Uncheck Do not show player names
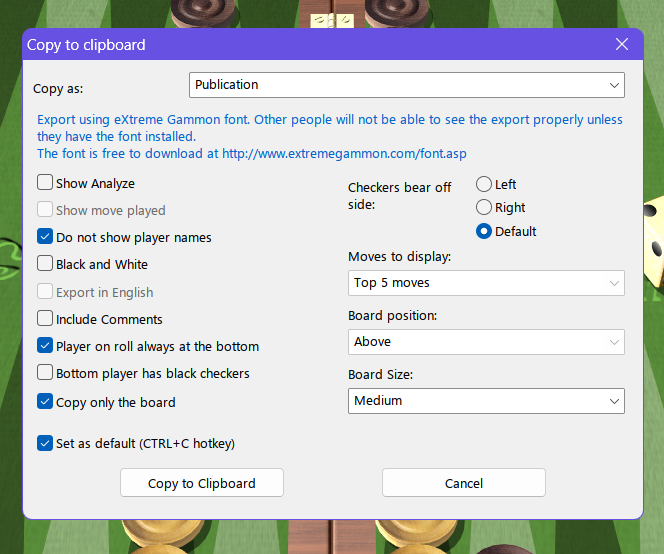 click(45, 236)
